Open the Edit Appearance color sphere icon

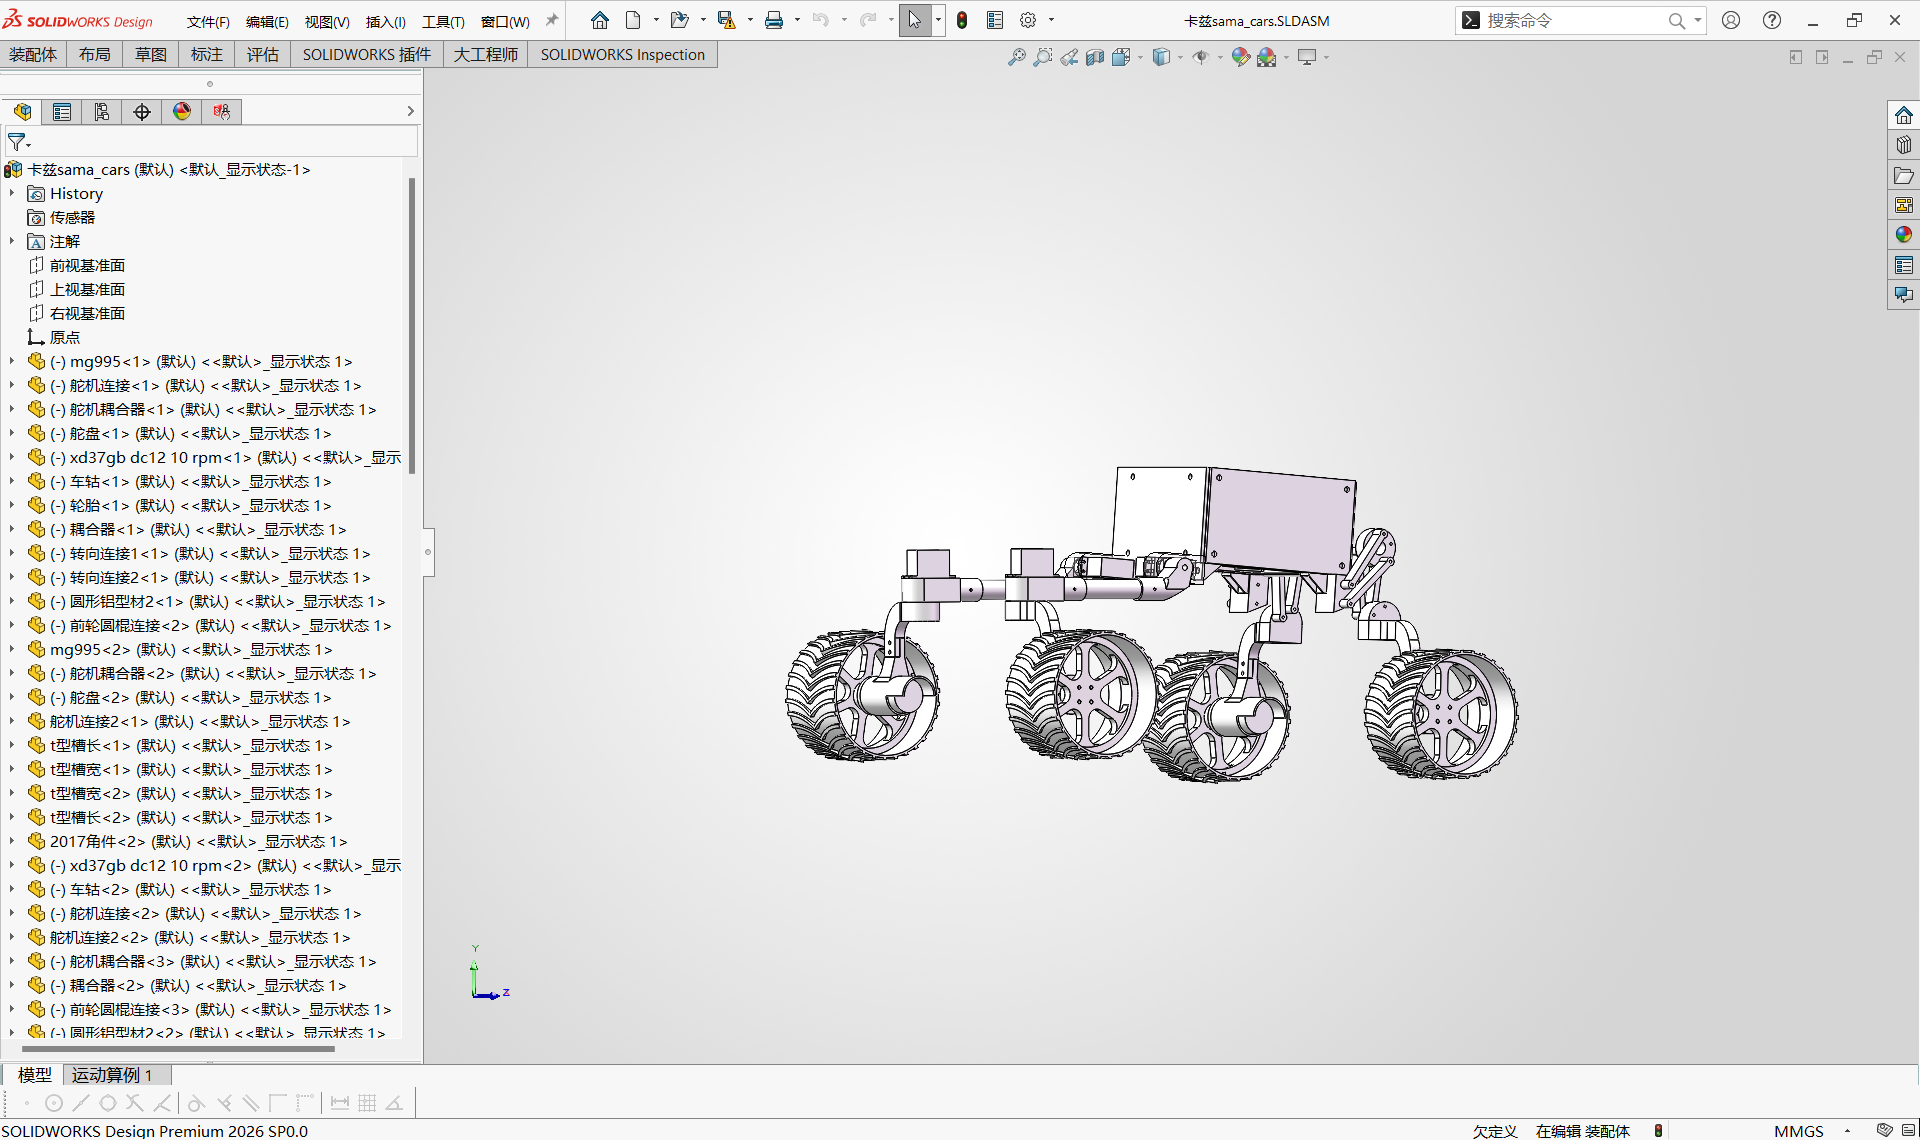click(x=1240, y=57)
